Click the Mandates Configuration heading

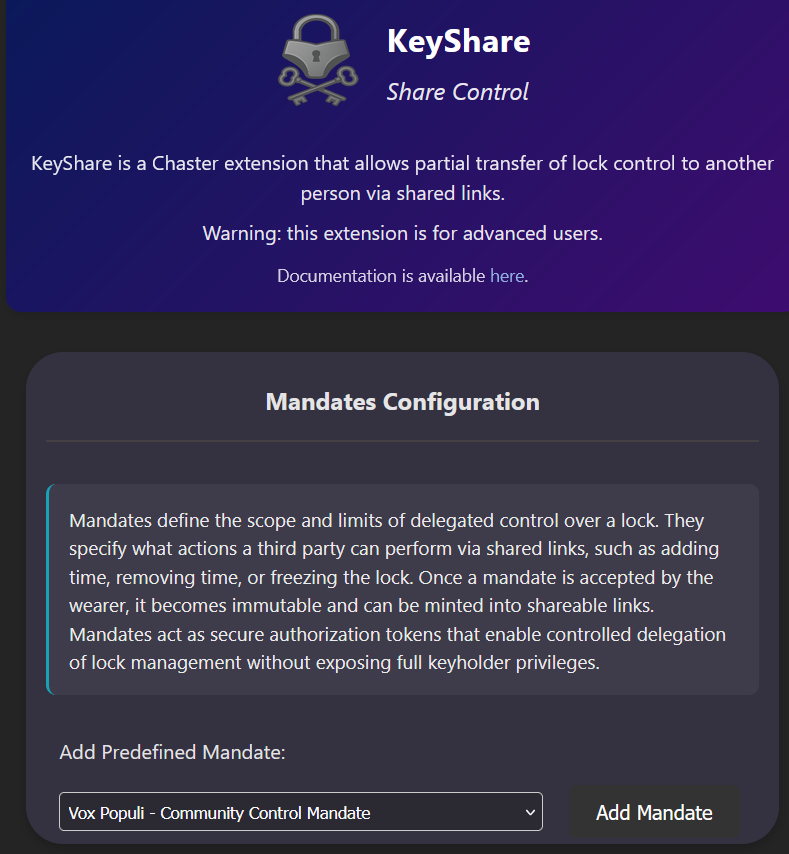pos(402,402)
